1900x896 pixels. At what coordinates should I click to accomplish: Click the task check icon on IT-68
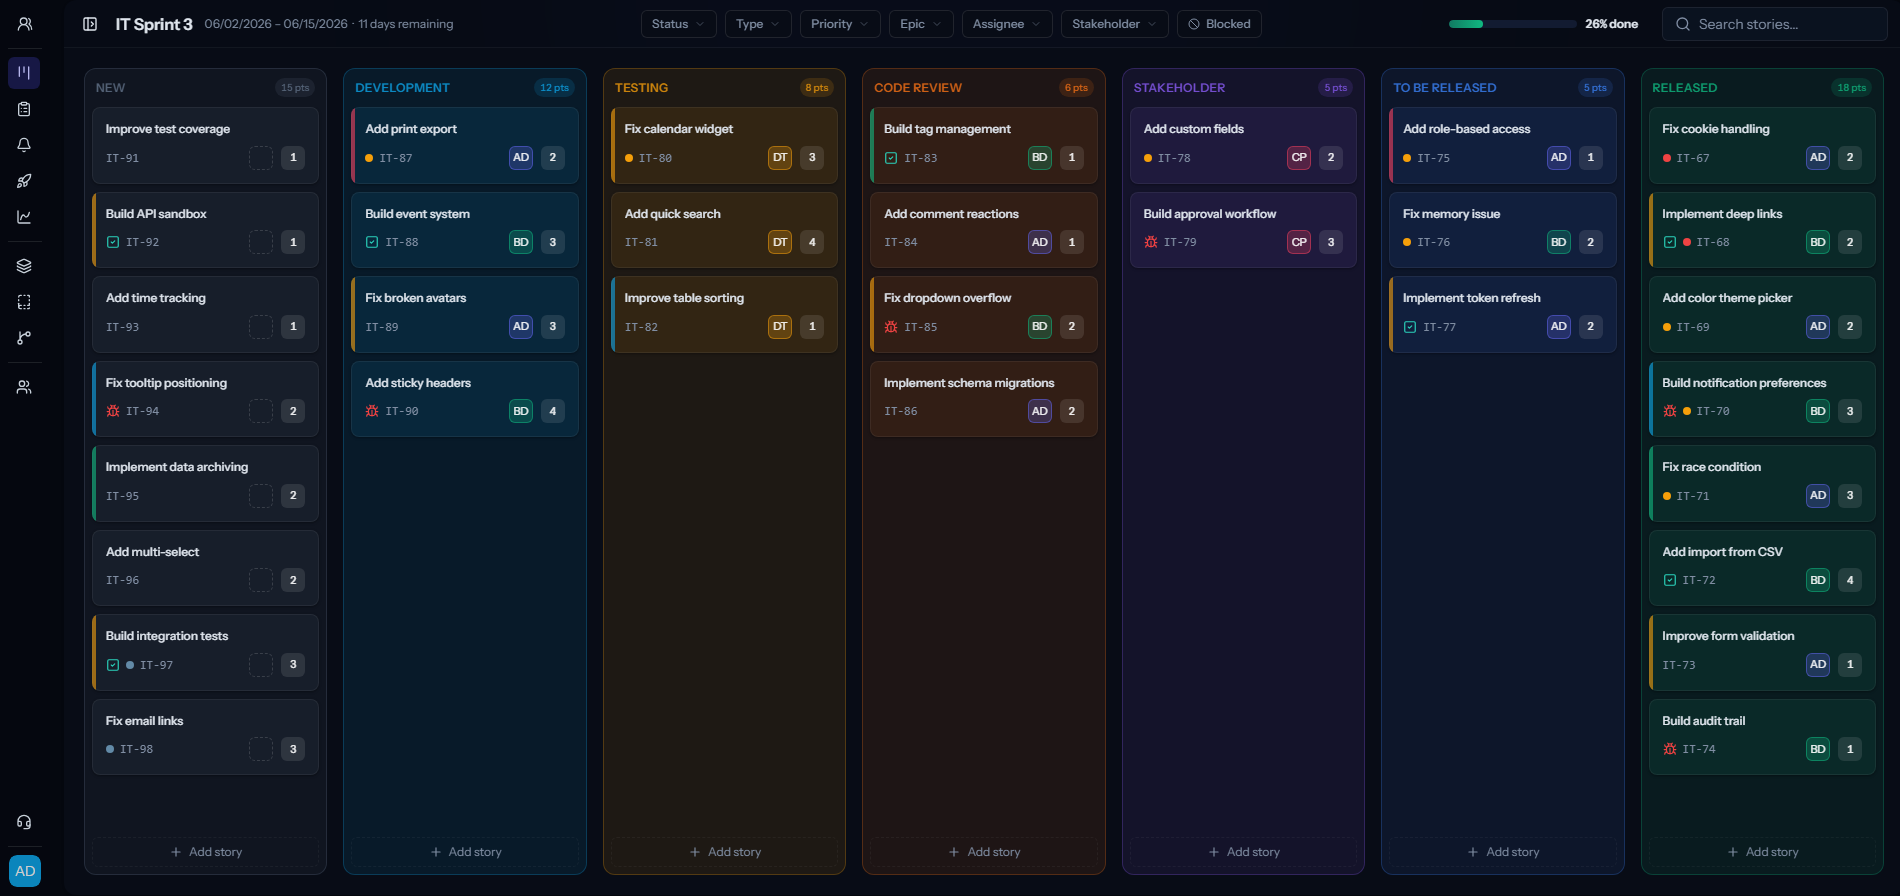[1670, 242]
